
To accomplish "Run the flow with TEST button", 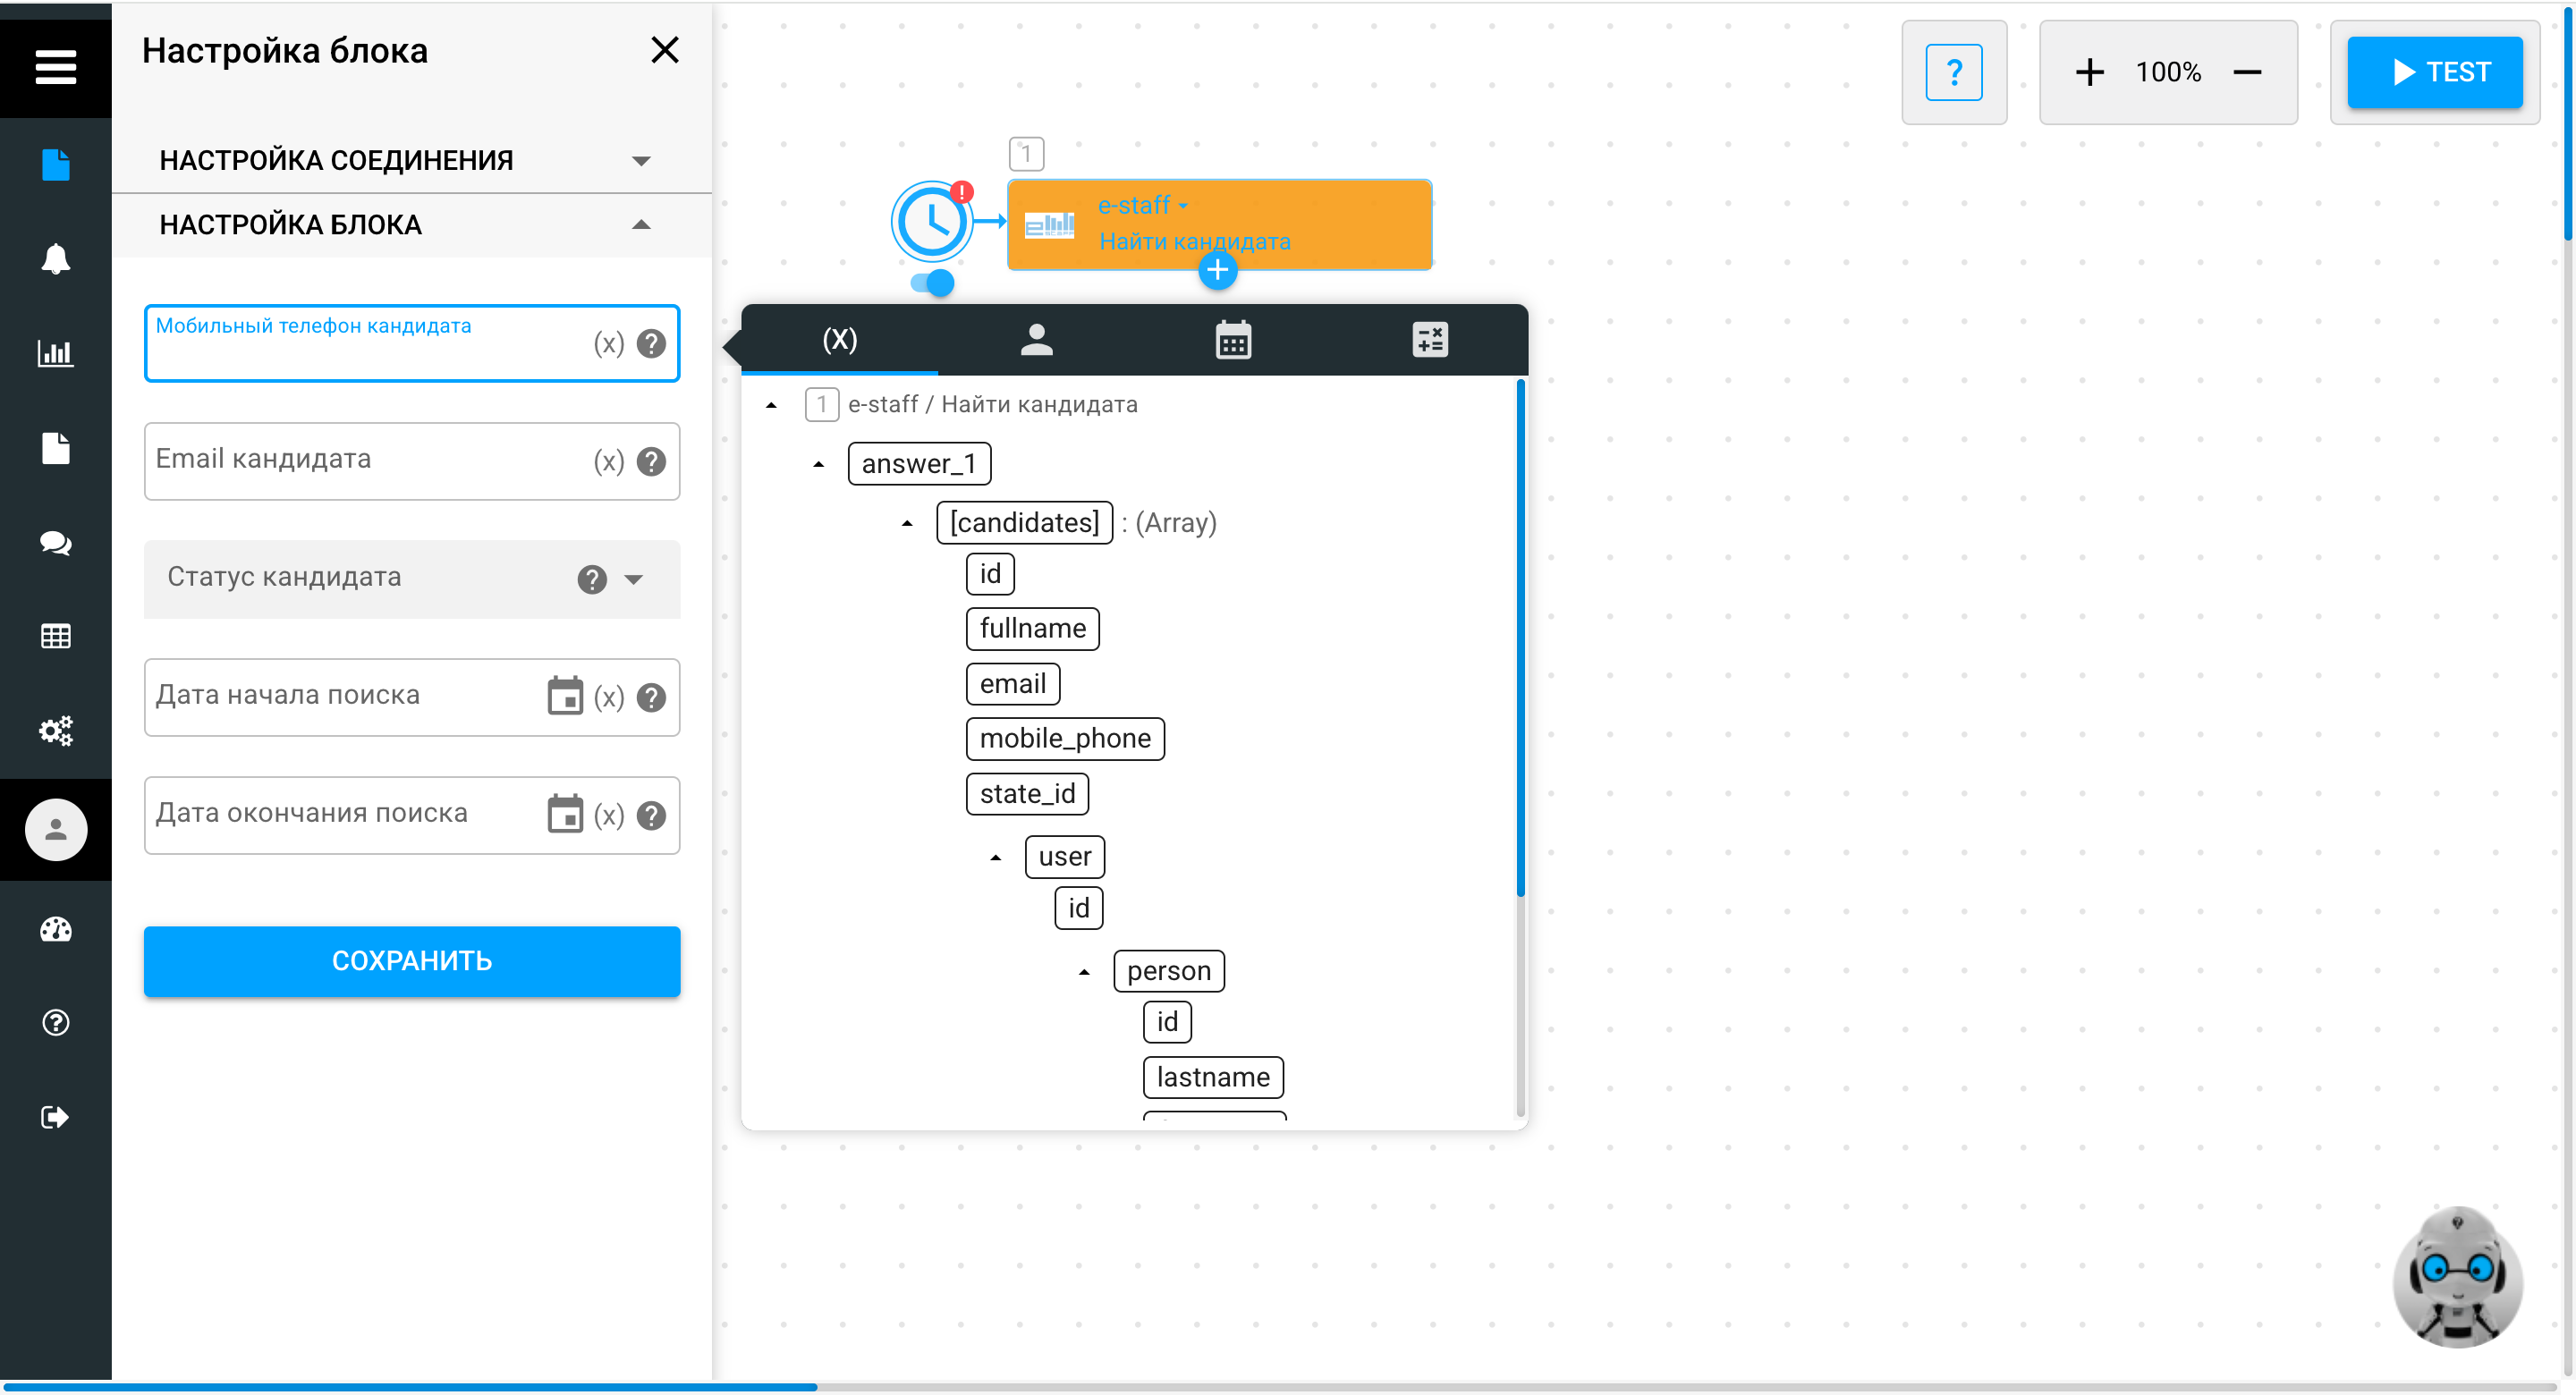I will click(2434, 72).
